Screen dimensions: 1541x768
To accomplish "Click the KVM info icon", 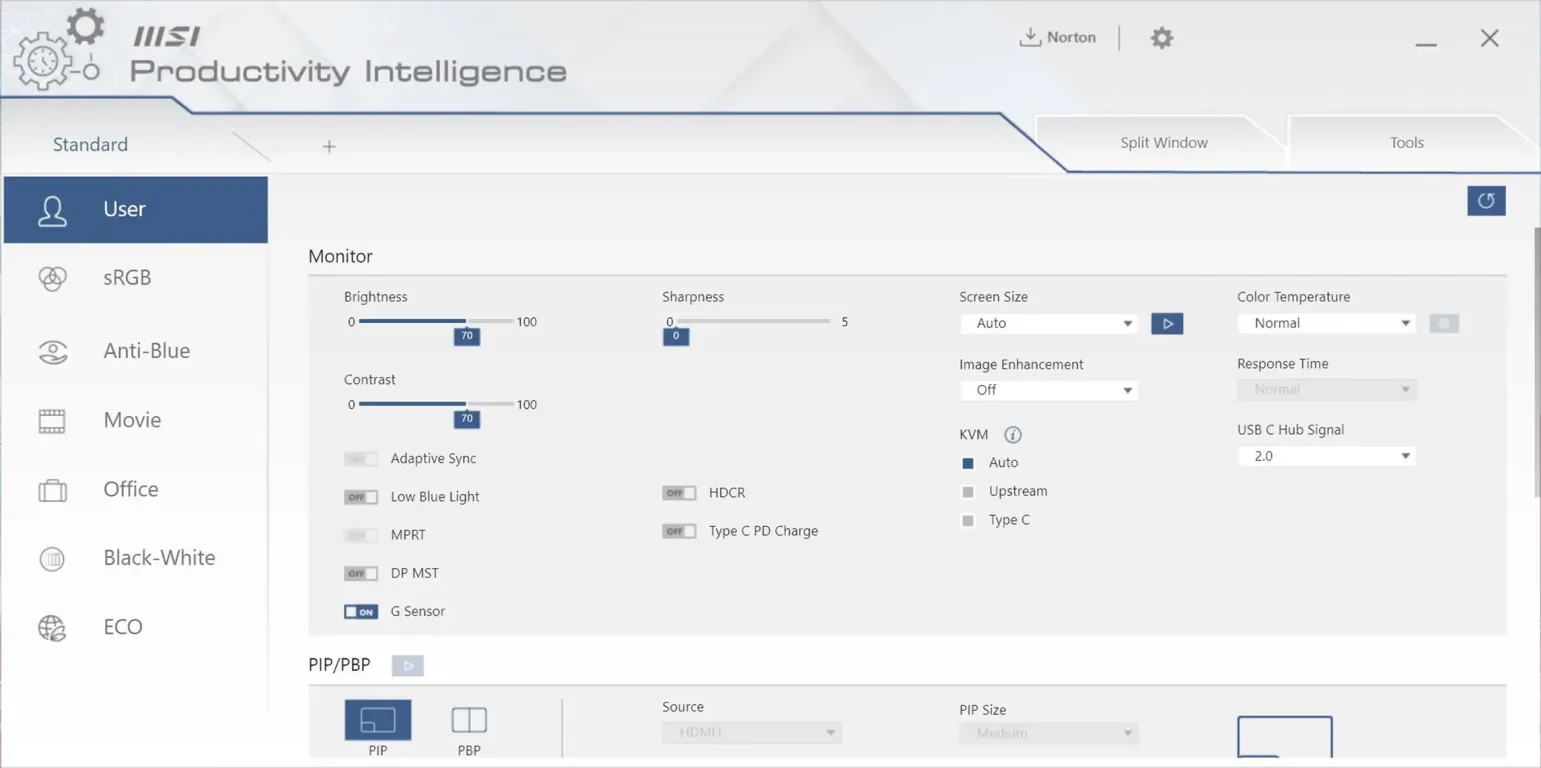I will [x=1013, y=435].
